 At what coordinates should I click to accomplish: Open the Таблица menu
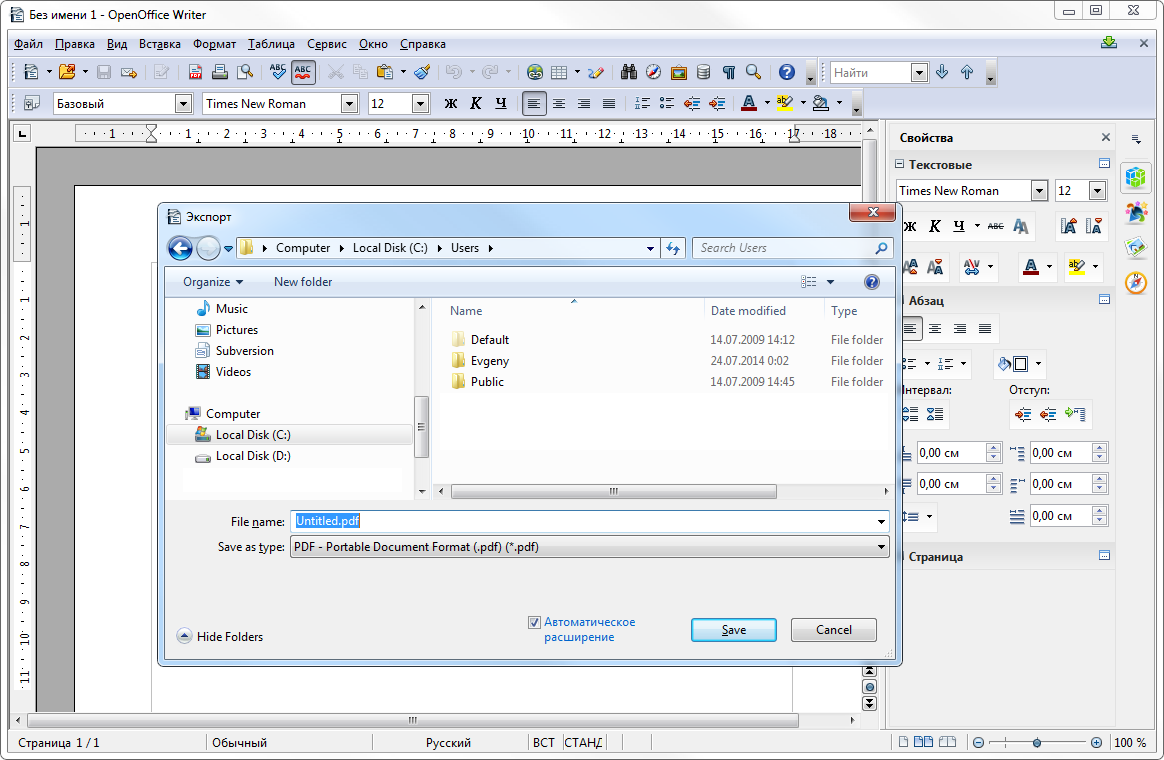tap(271, 44)
